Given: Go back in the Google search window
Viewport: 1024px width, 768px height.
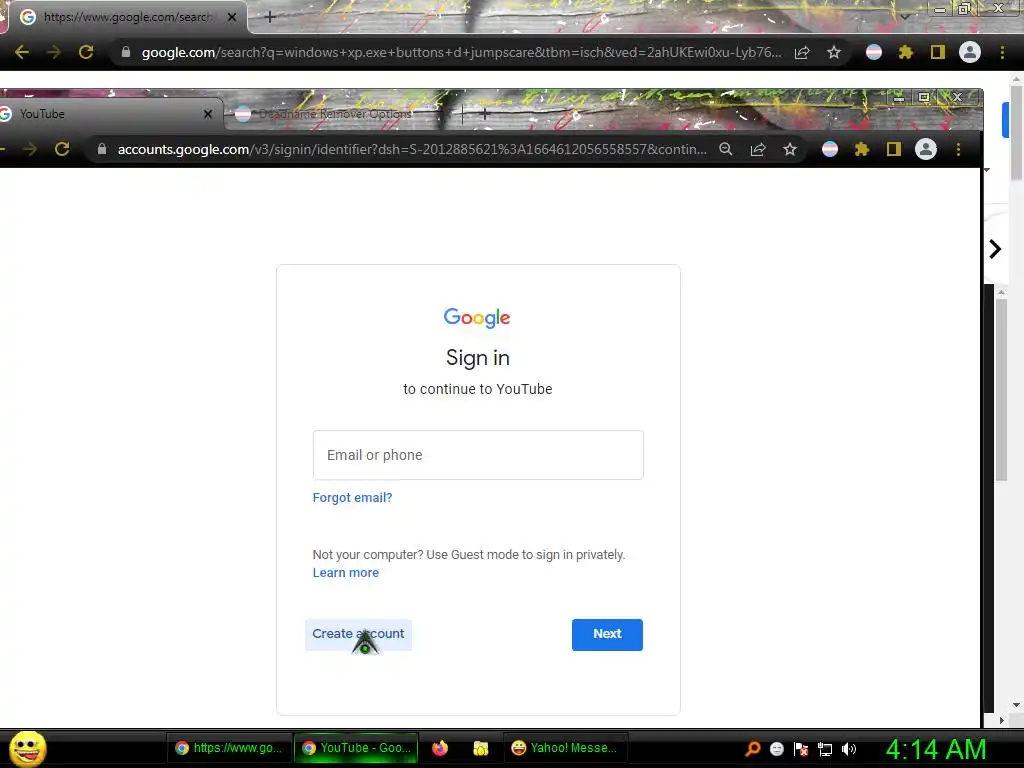Looking at the screenshot, I should click(22, 52).
